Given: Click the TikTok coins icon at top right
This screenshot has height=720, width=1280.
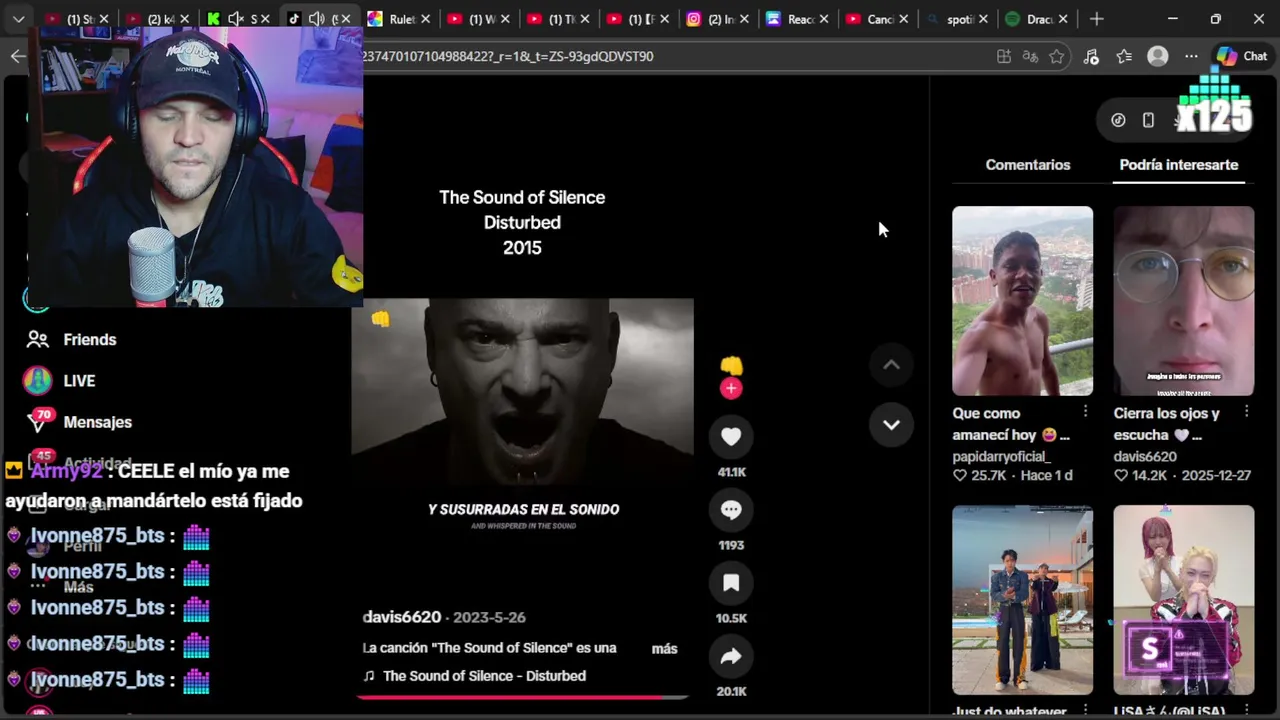Looking at the screenshot, I should (x=1118, y=120).
